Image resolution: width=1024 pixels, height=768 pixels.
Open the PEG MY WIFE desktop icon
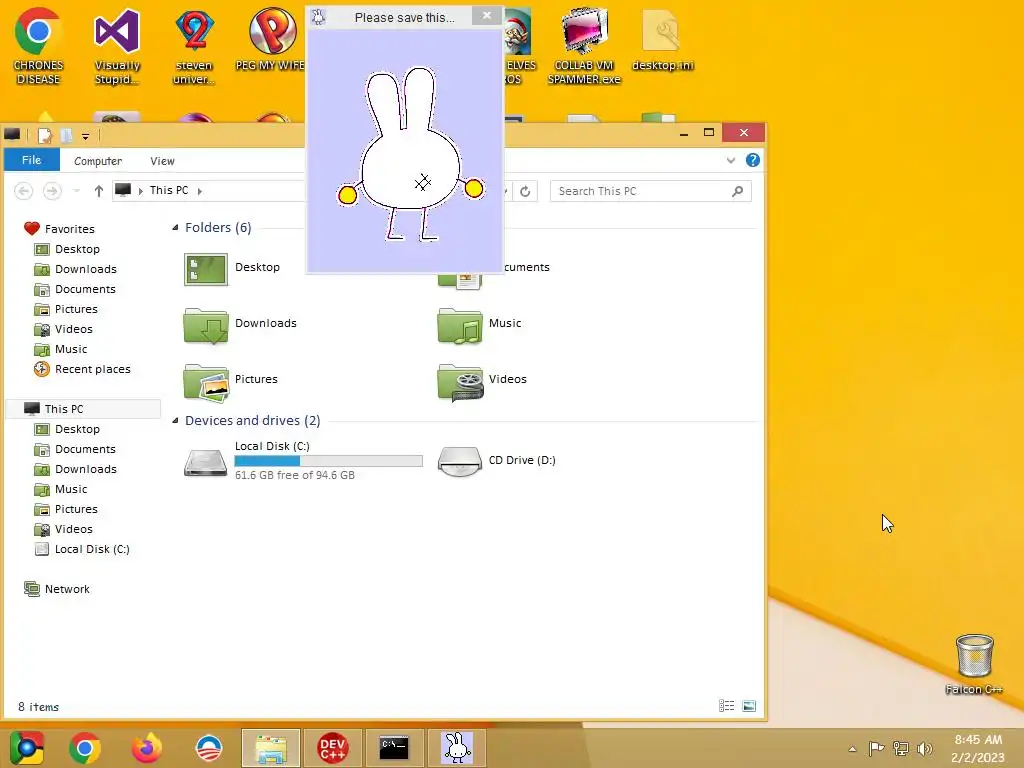coord(270,39)
